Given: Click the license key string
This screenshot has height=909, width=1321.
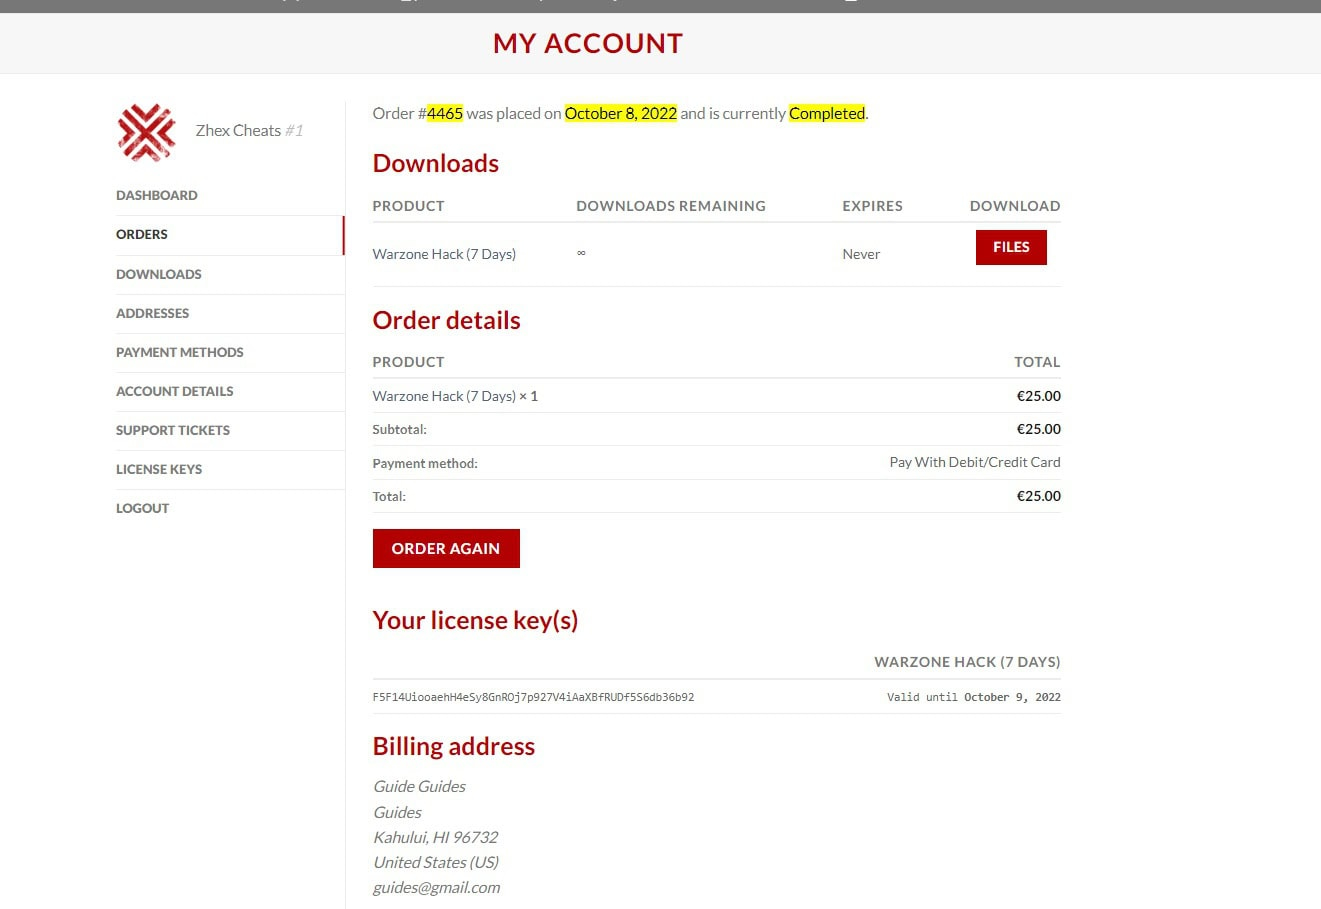Looking at the screenshot, I should [x=533, y=697].
